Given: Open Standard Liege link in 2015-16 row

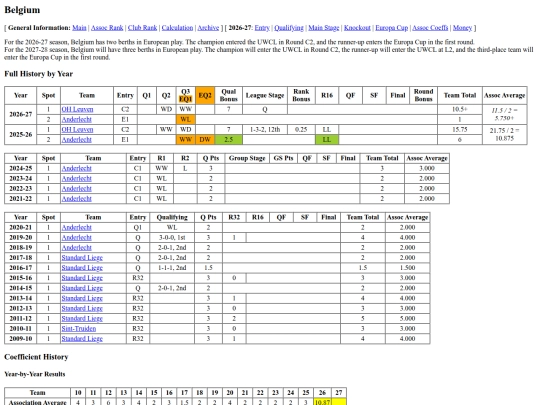Looking at the screenshot, I should (82, 278).
